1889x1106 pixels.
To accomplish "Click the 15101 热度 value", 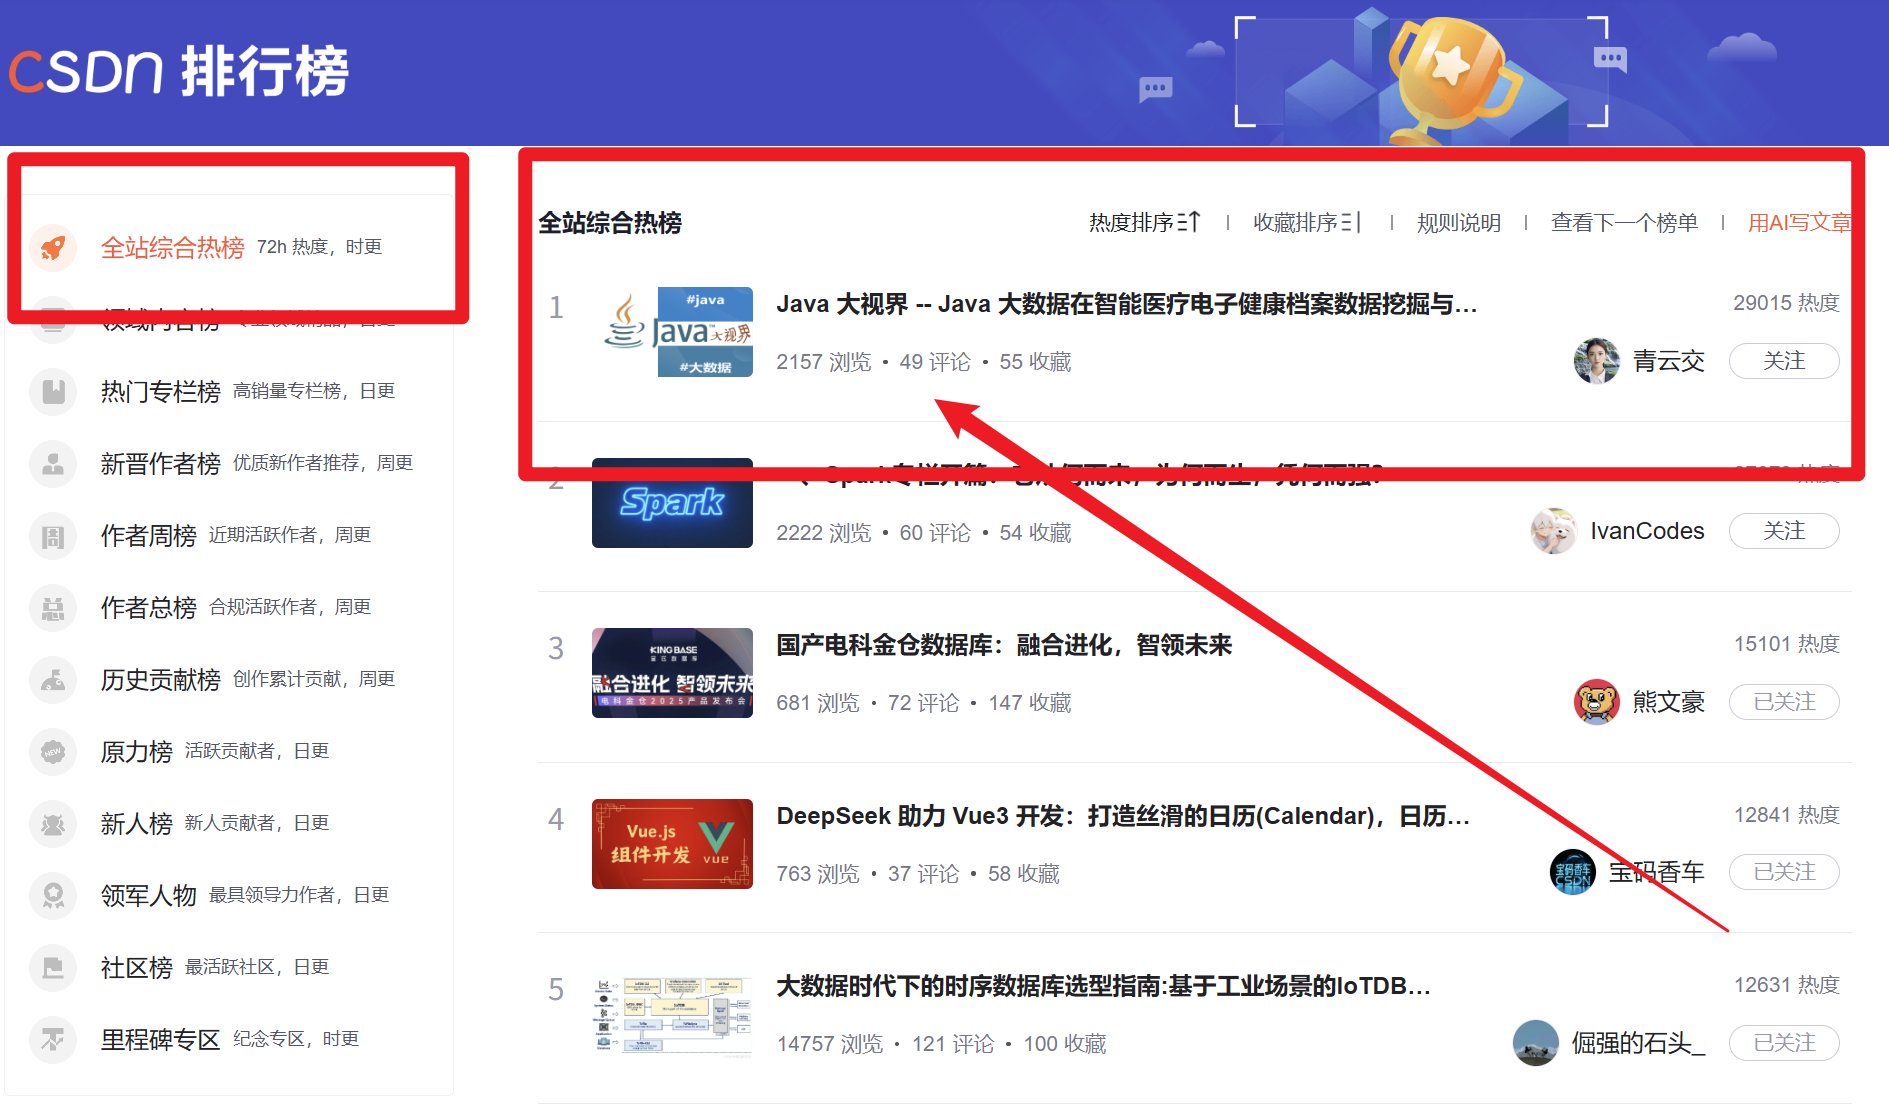I will (x=1786, y=644).
